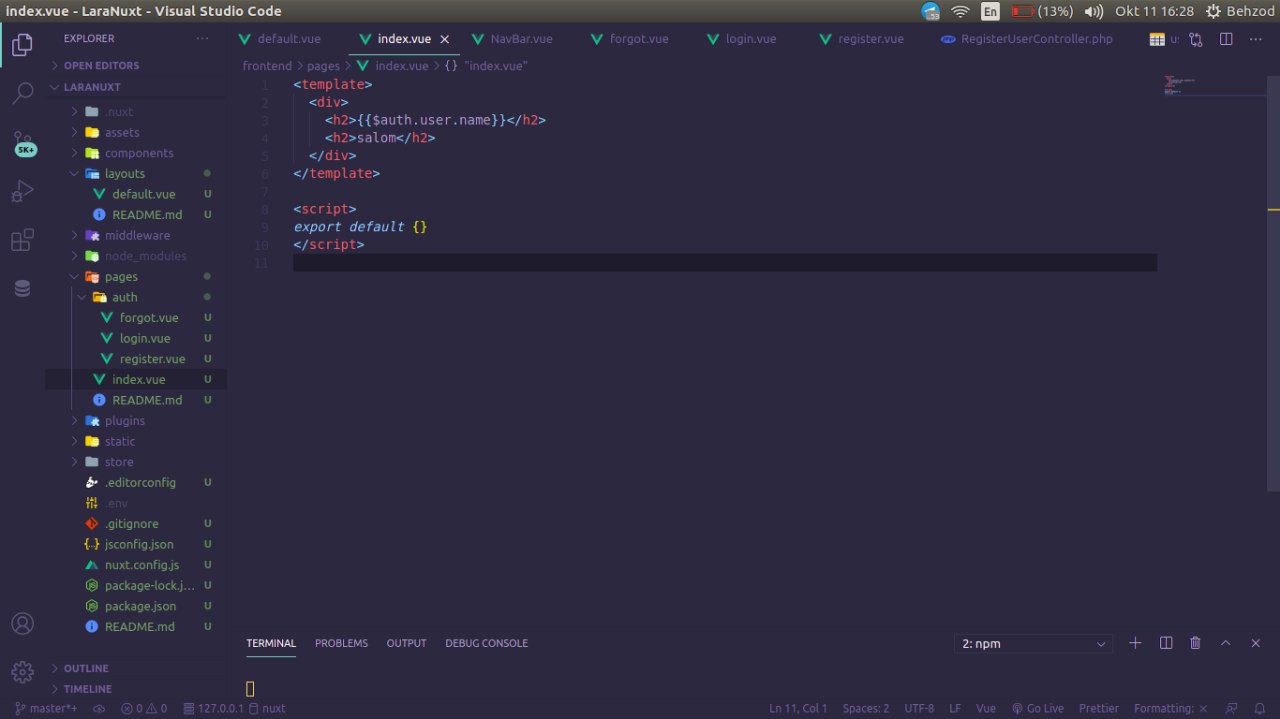Viewport: 1280px width, 719px height.
Task: Click the master branch status bar item
Action: 46,708
